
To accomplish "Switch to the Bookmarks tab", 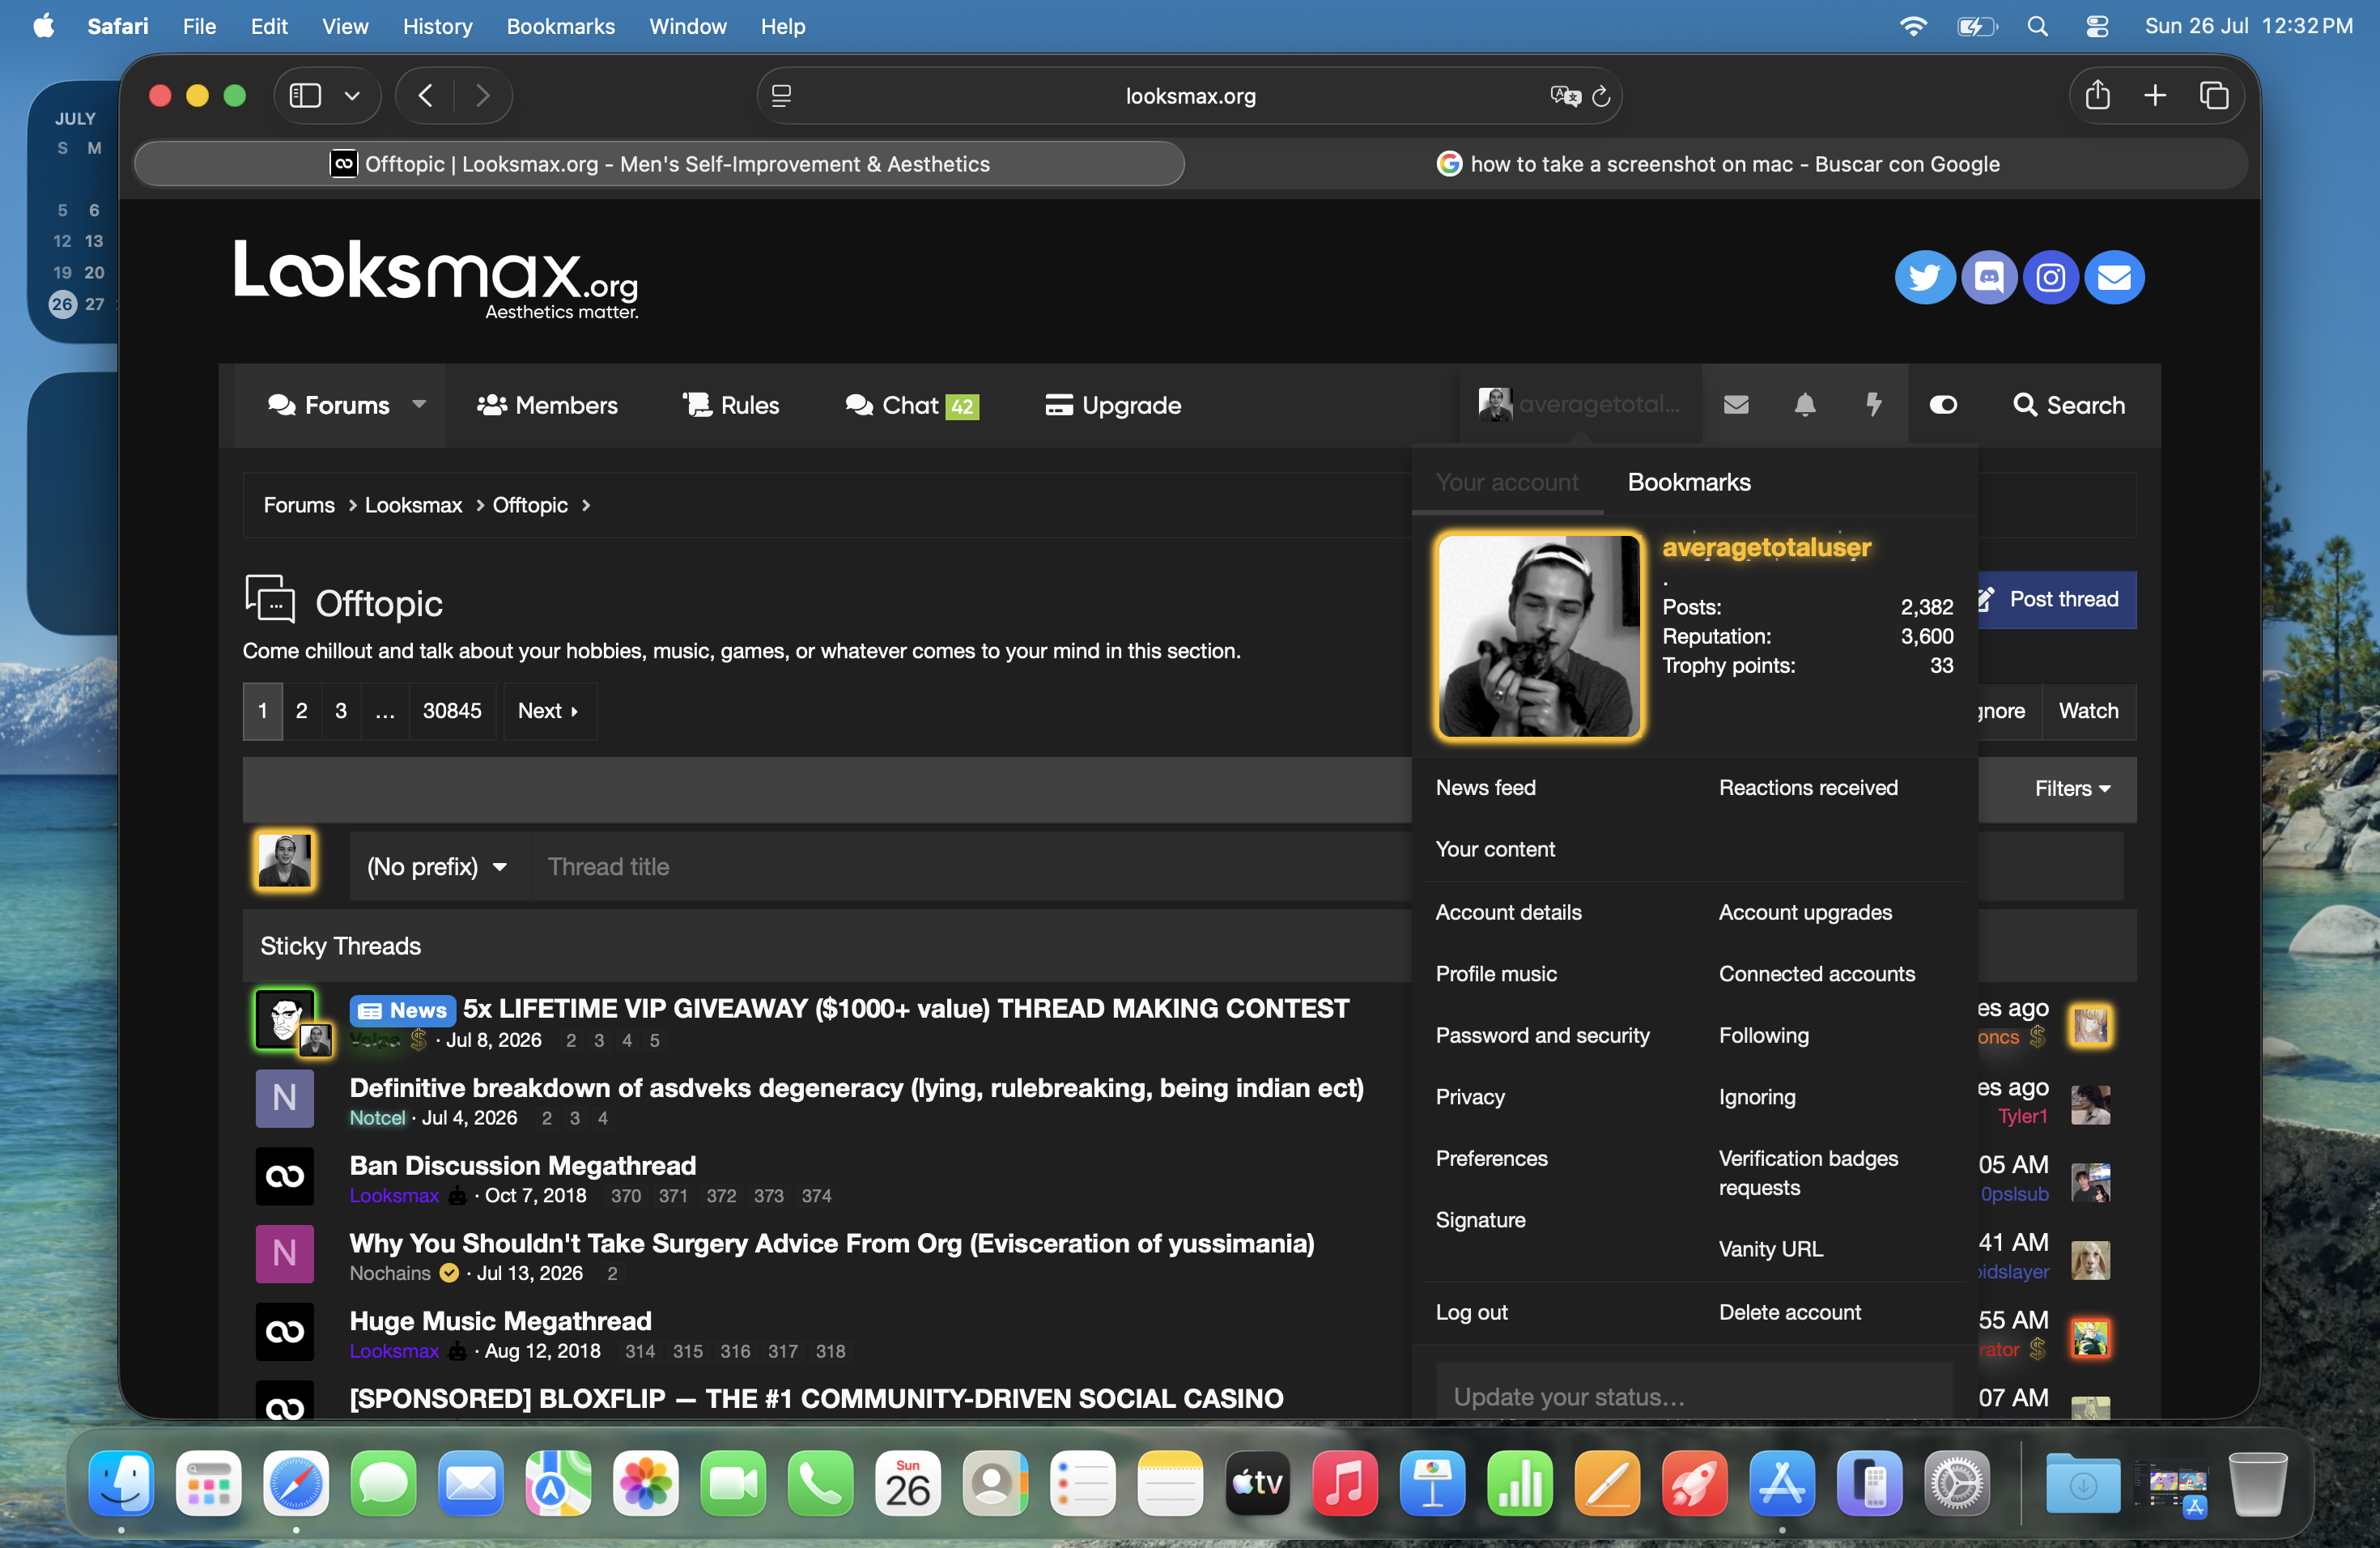I will (x=1689, y=482).
